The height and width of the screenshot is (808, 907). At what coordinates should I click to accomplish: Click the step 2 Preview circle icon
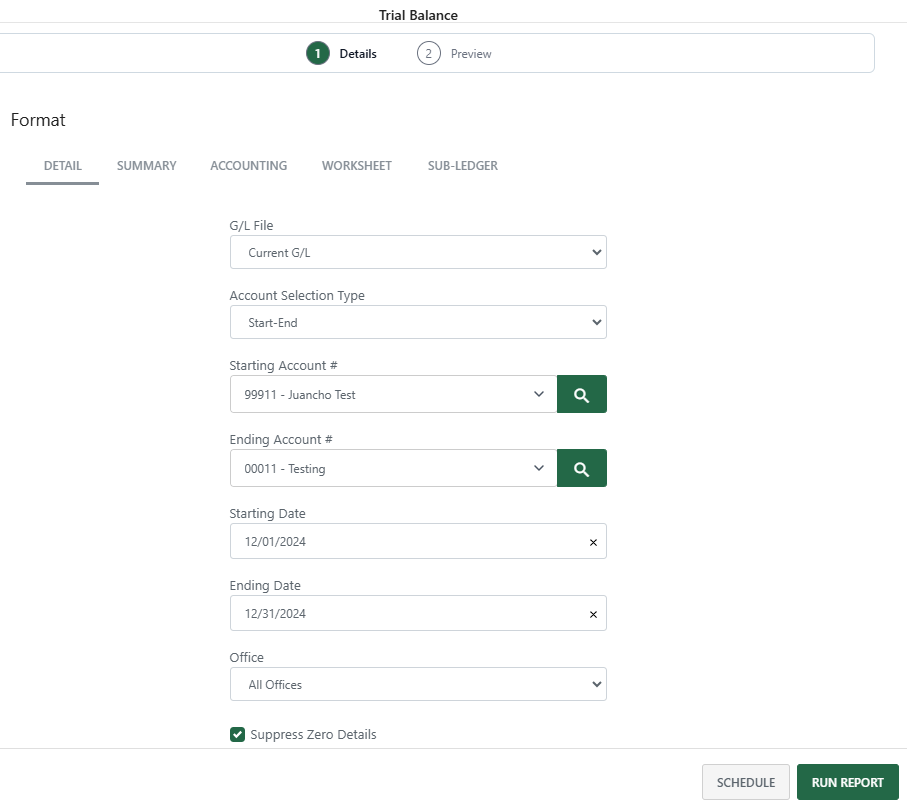click(x=428, y=53)
